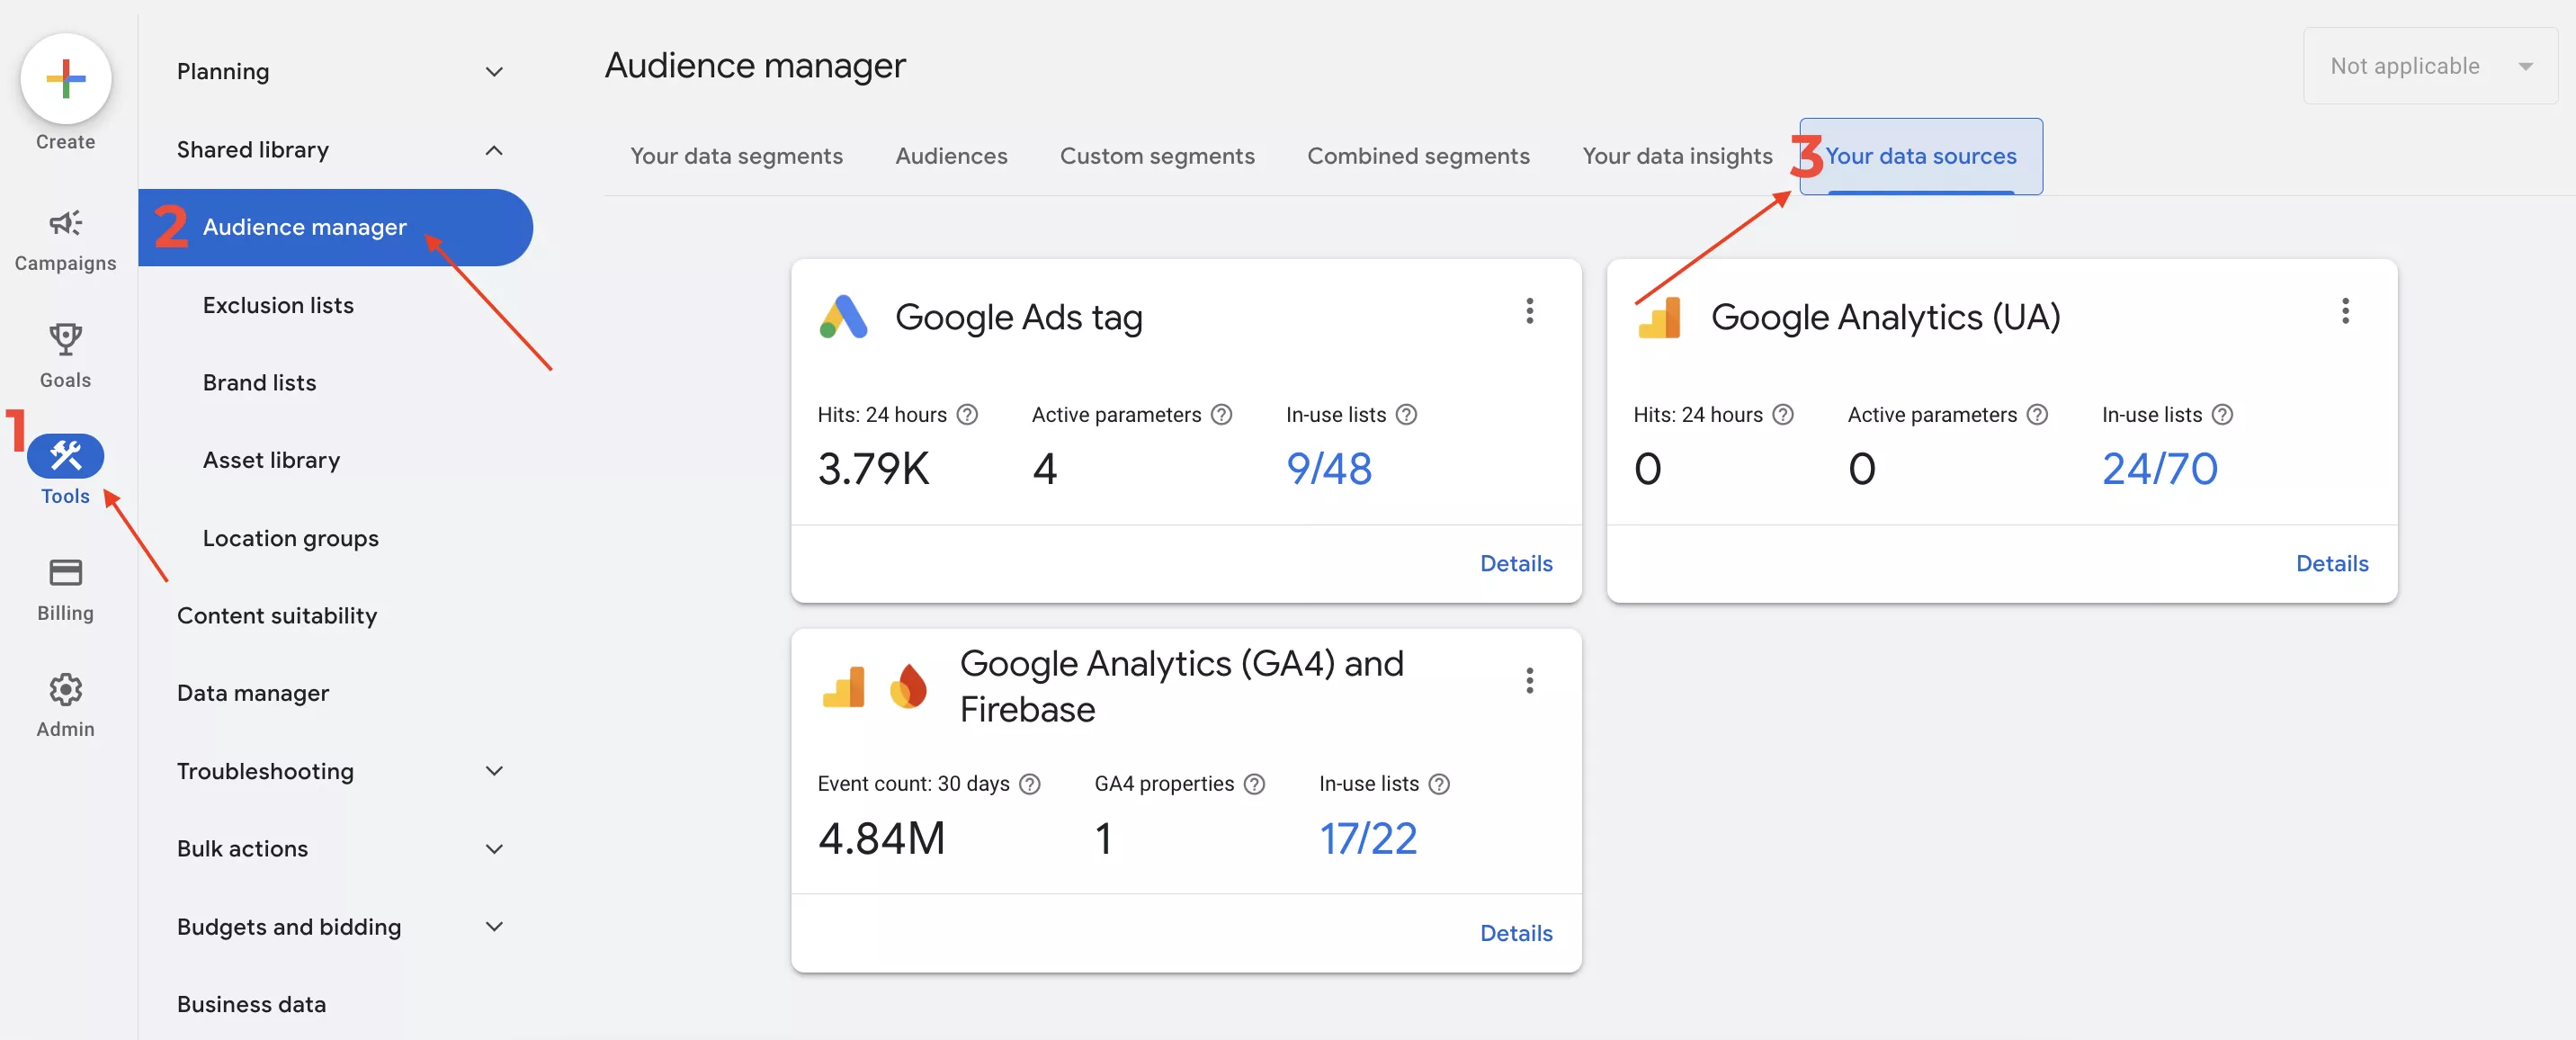Show help for Google Ads tag Active parameters
This screenshot has height=1040, width=2576.
coord(1221,414)
